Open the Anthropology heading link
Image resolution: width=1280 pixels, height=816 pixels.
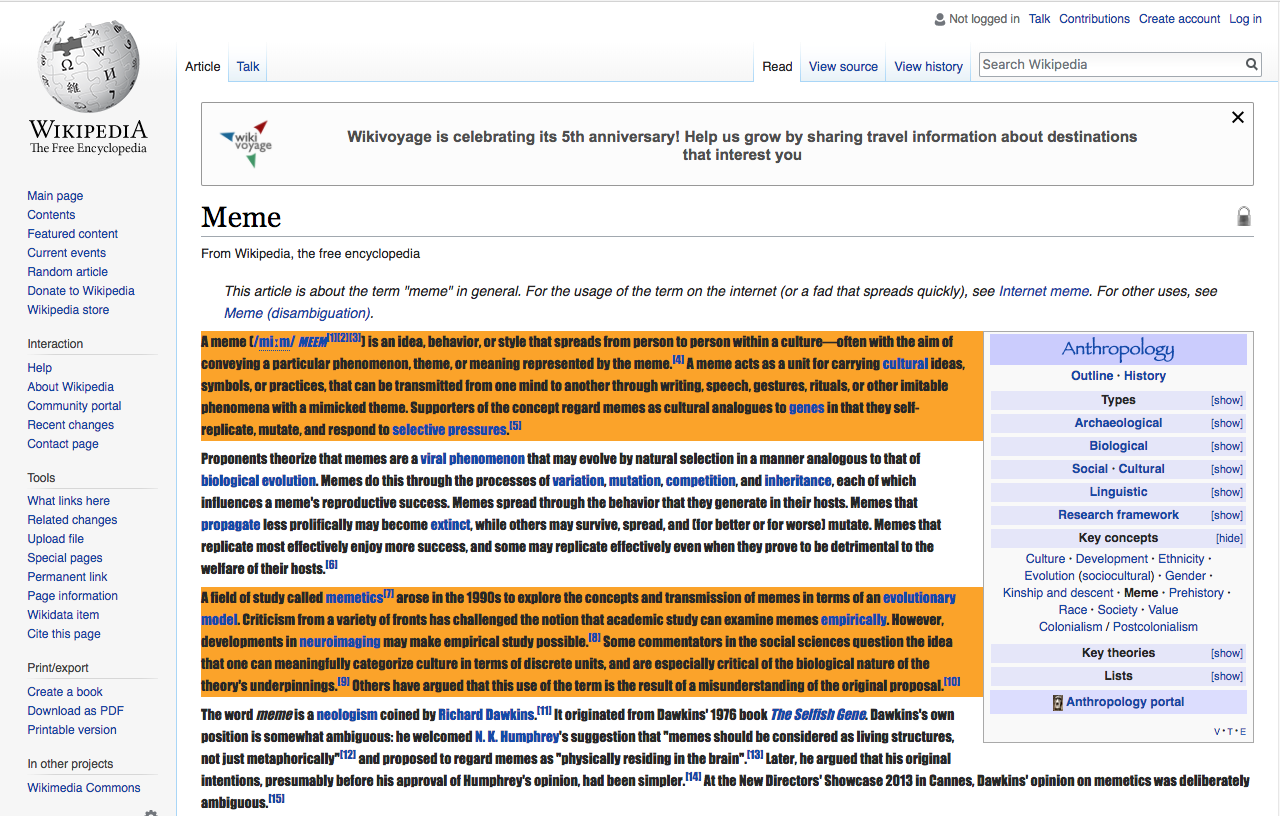1118,349
